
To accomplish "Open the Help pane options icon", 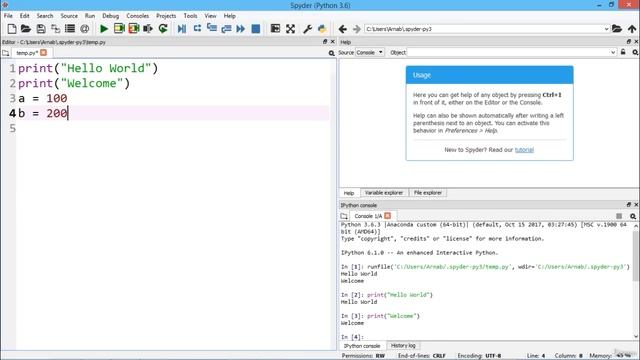I will 635,52.
